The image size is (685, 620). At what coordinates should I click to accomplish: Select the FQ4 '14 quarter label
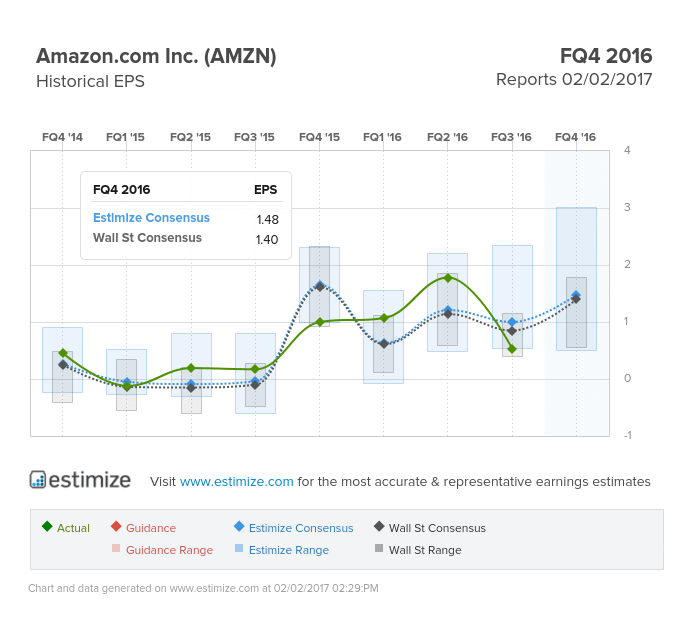tap(62, 137)
